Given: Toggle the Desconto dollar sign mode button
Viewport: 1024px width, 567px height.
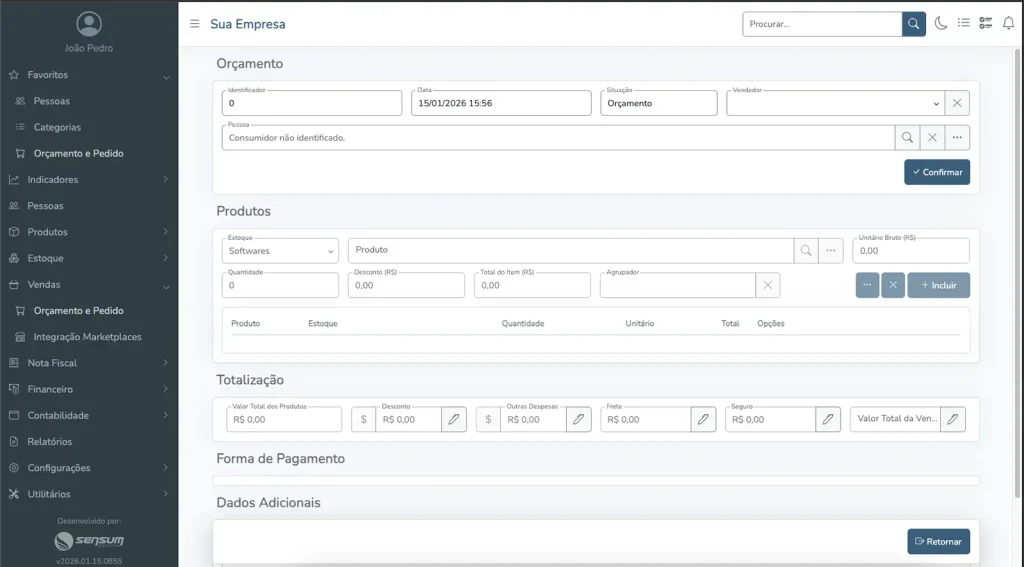Looking at the screenshot, I should [x=363, y=420].
